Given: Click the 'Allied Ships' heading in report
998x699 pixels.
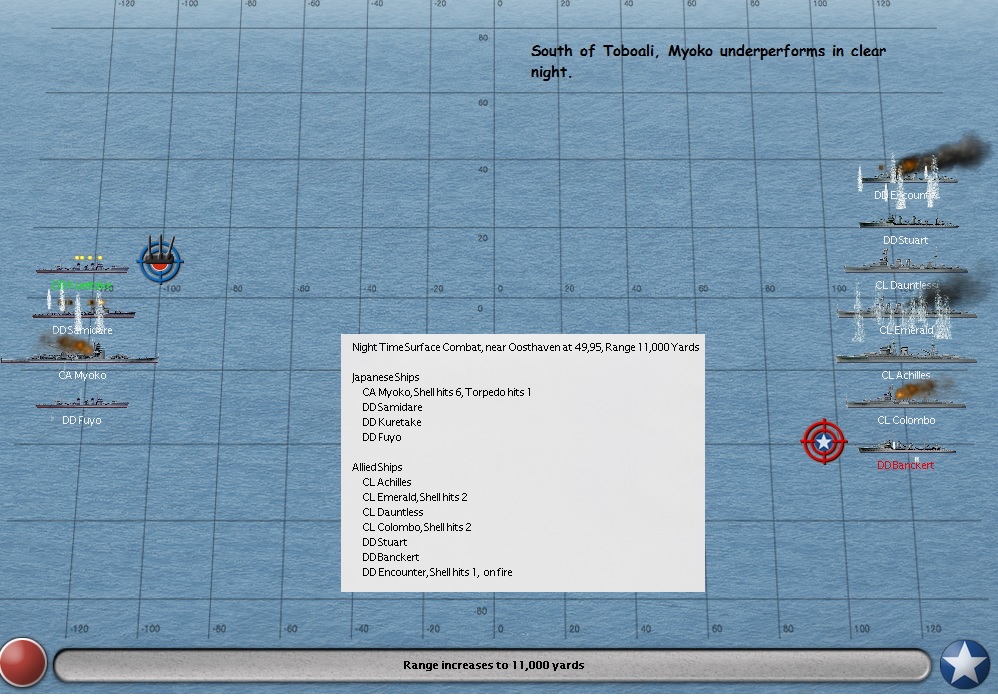Looking at the screenshot, I should tap(377, 467).
